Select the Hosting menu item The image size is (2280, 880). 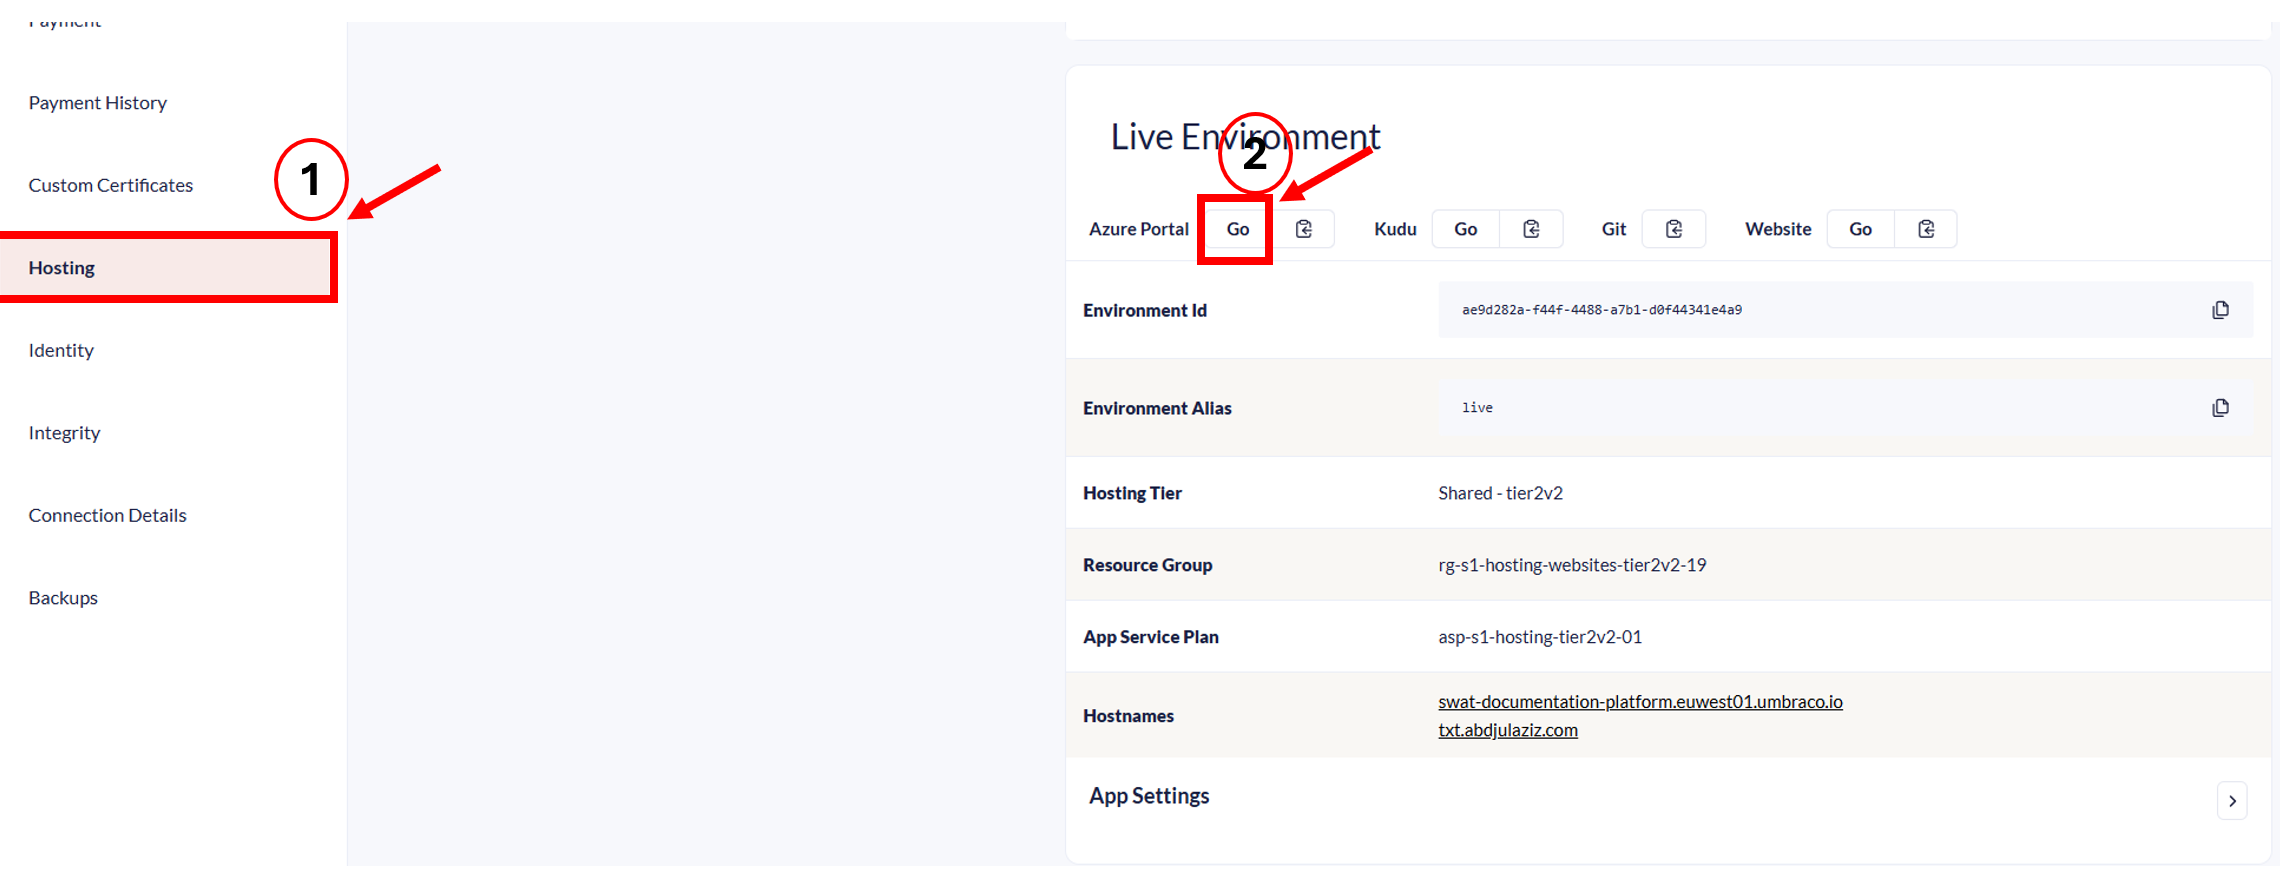pyautogui.click(x=62, y=268)
